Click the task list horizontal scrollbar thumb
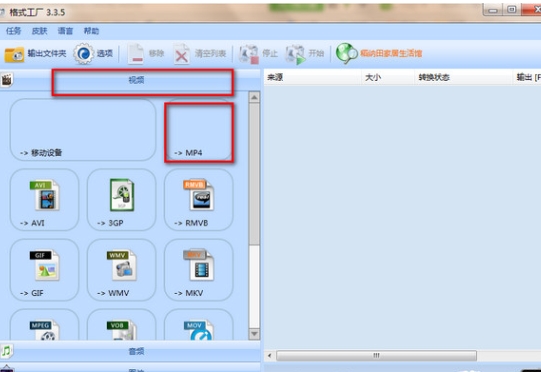This screenshot has width=541, height=372. [376, 355]
